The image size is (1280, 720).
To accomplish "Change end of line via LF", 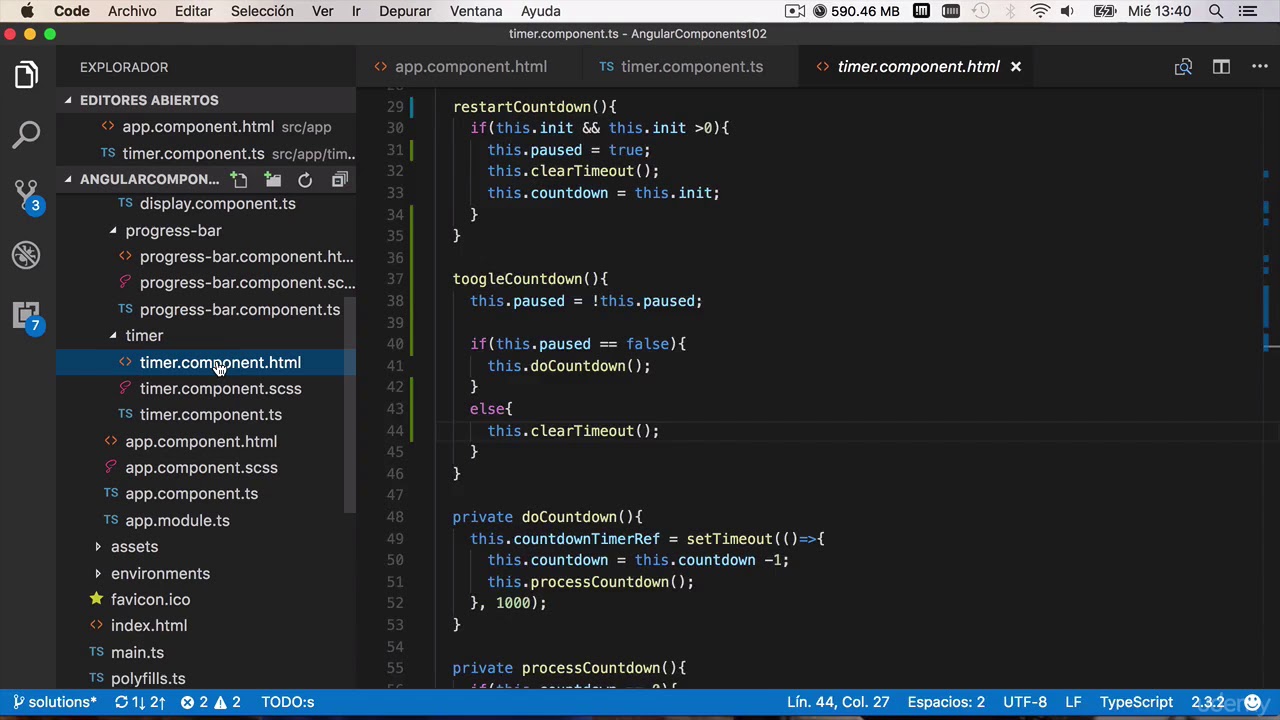I will pos(1073,702).
